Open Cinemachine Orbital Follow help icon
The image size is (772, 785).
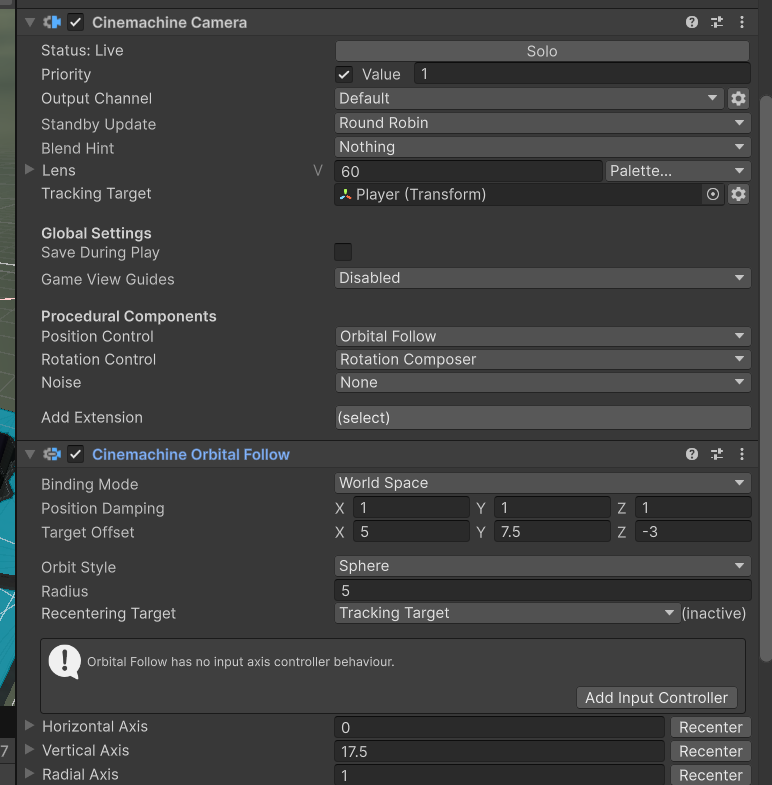(x=692, y=454)
